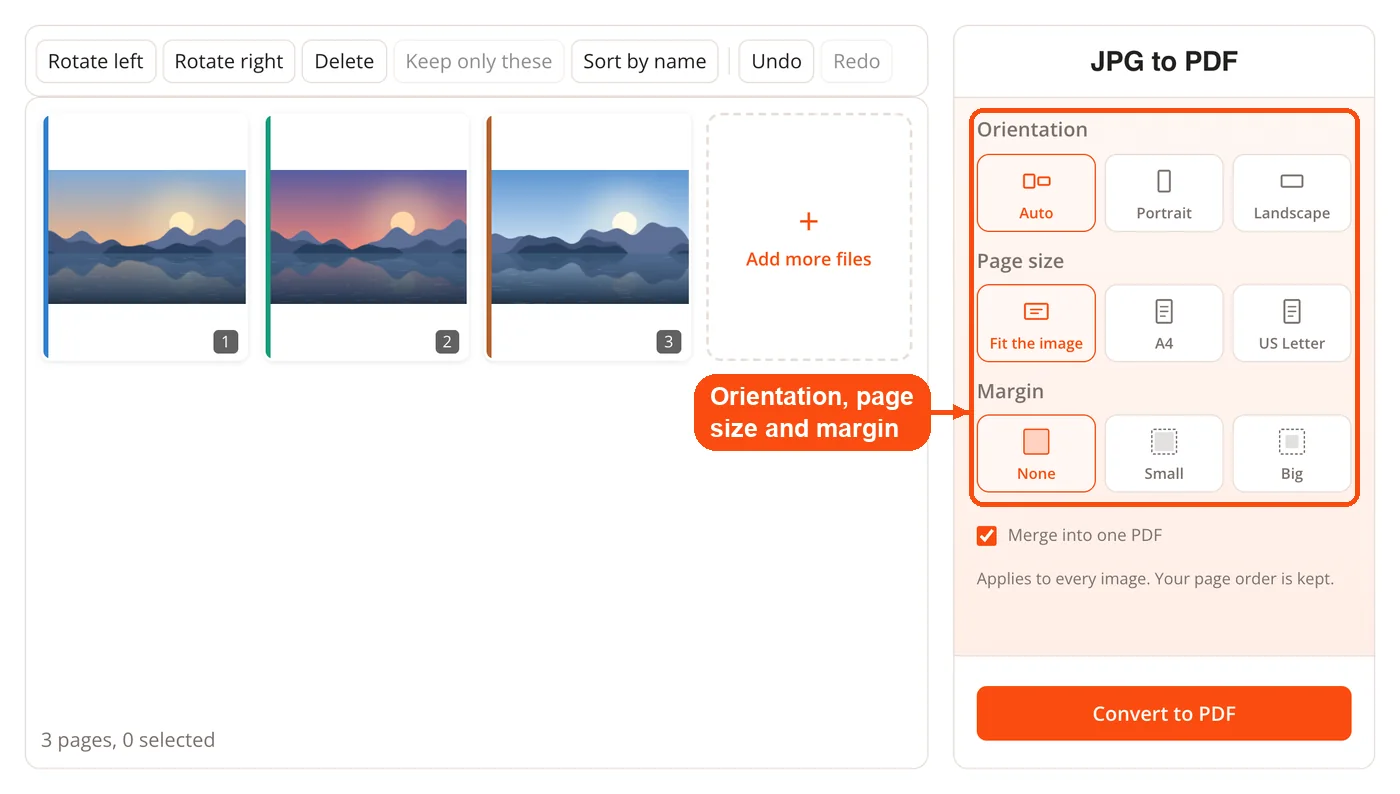This screenshot has width=1400, height=794.
Task: Set margin to None
Action: point(1036,454)
